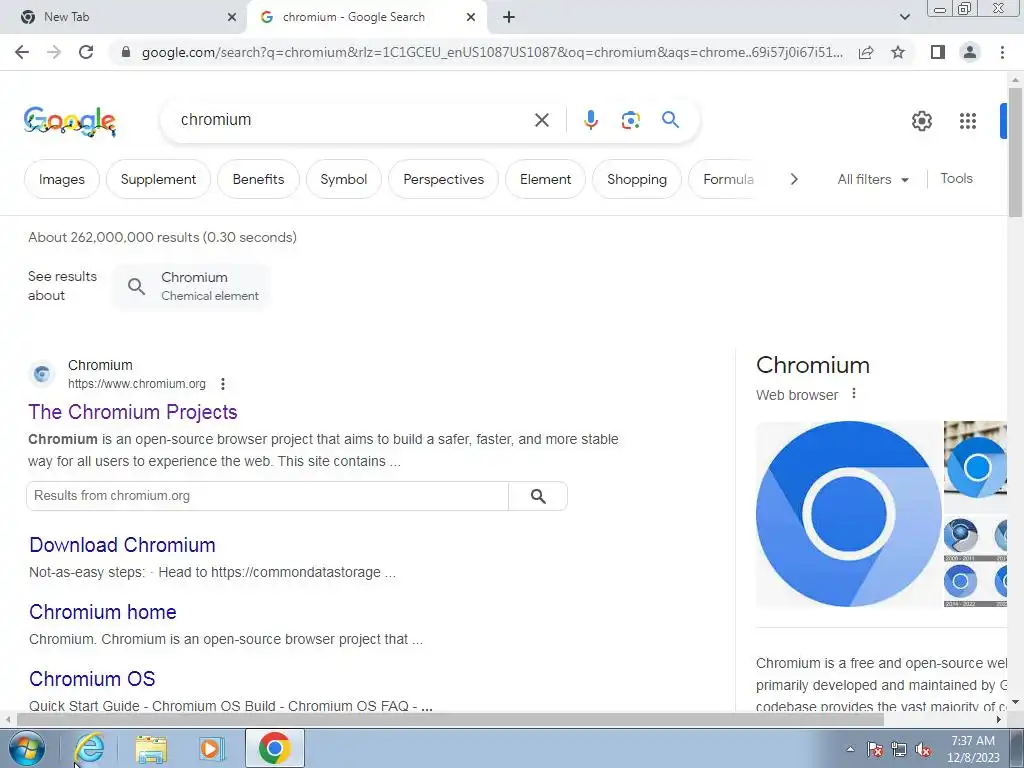Screen dimensions: 1024x768
Task: View site info via the padlock icon
Action: (x=126, y=52)
